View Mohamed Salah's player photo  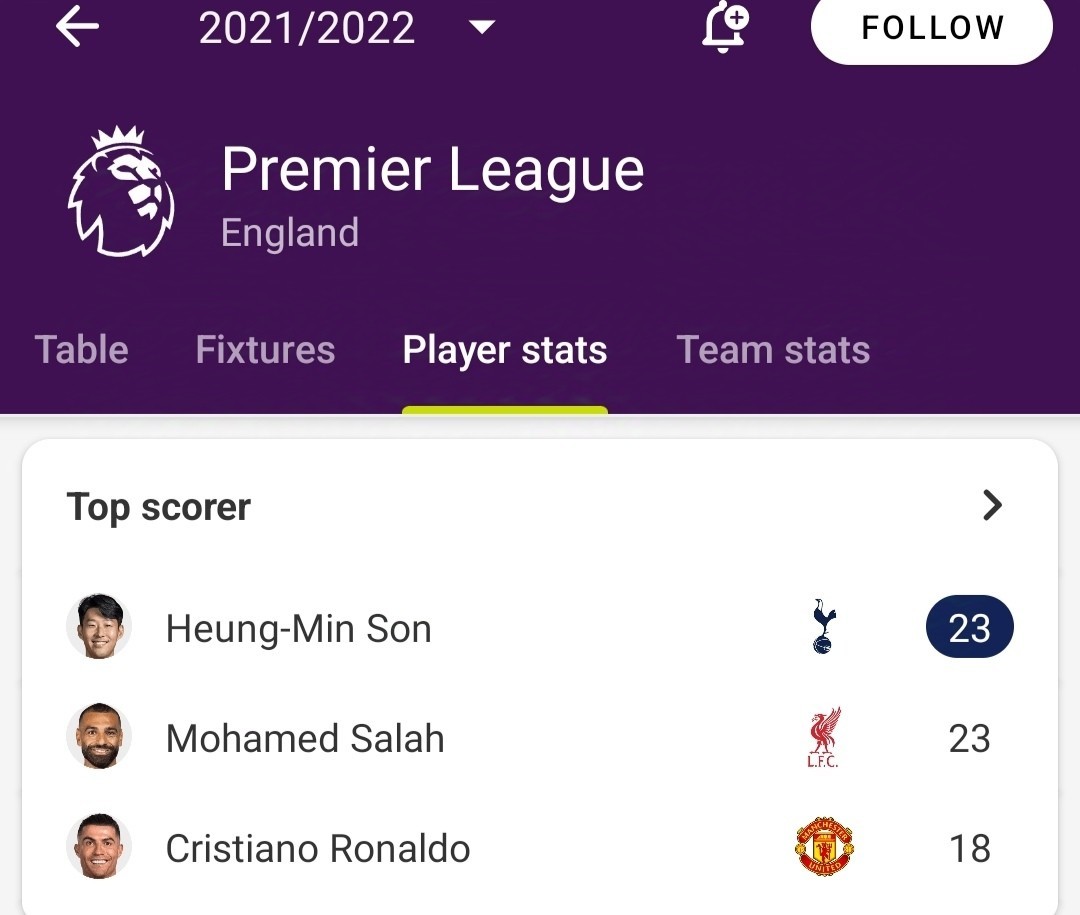click(x=99, y=736)
